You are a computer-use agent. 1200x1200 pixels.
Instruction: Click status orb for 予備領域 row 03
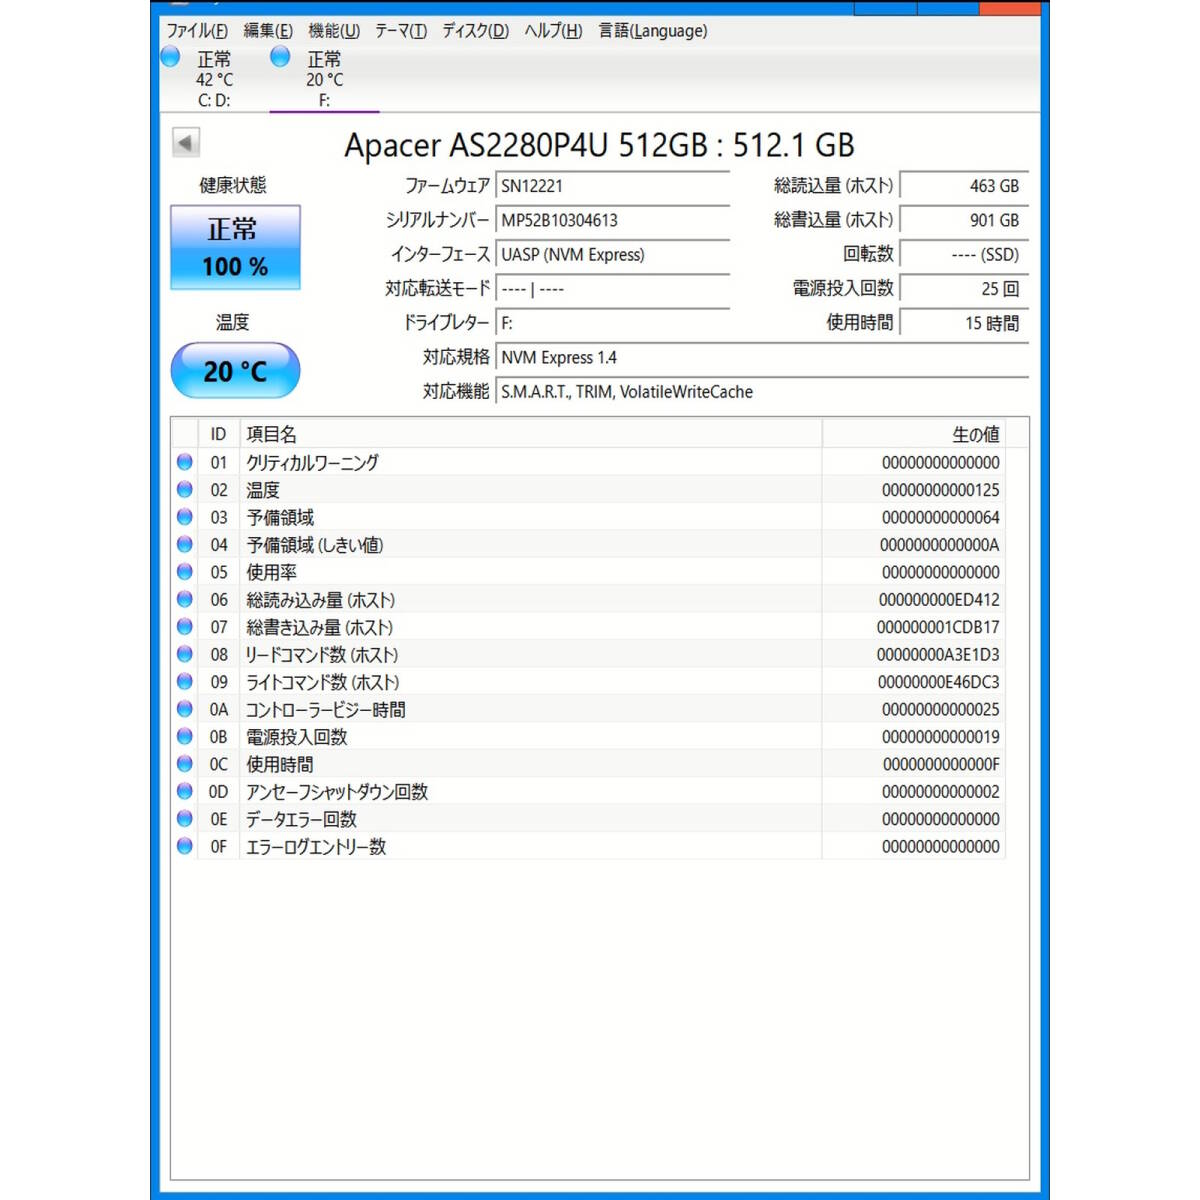click(x=185, y=517)
